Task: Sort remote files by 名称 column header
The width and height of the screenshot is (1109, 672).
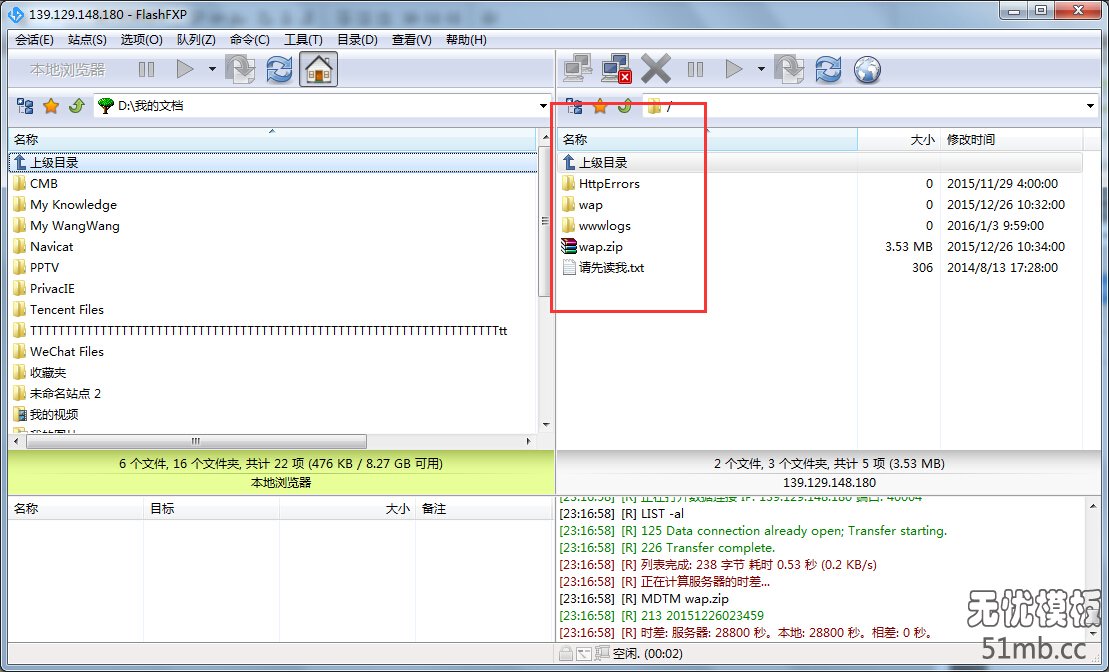Action: click(707, 139)
